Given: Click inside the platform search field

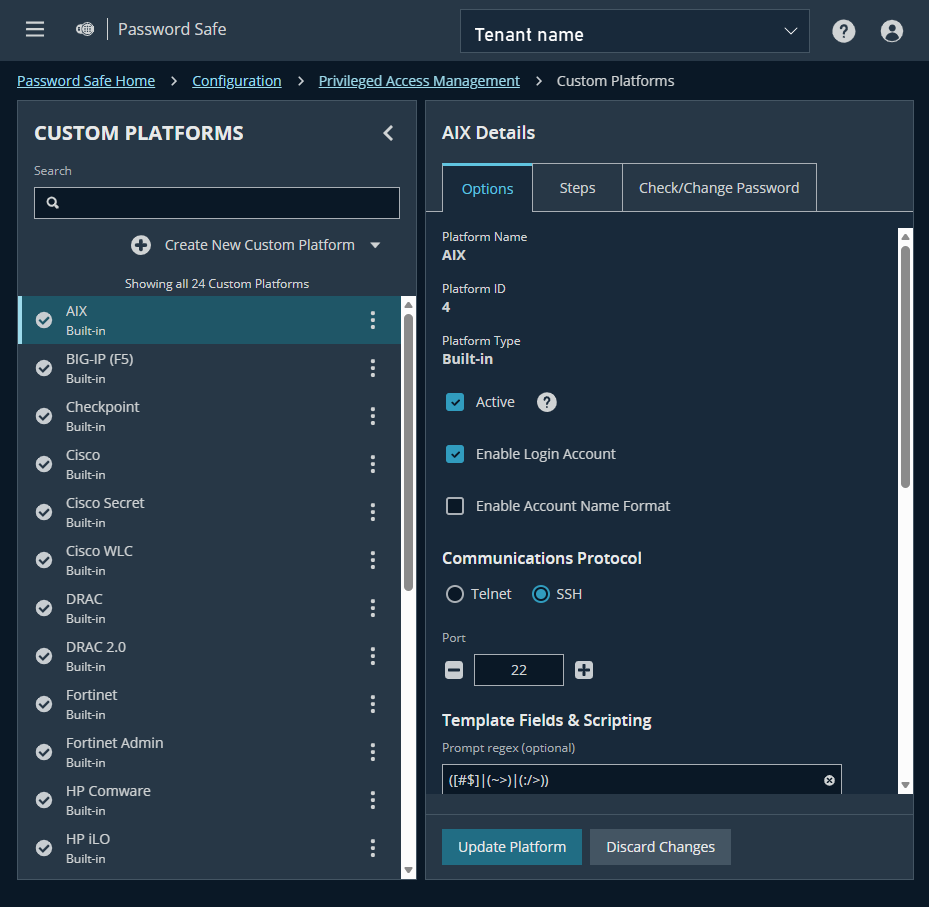Looking at the screenshot, I should point(216,203).
